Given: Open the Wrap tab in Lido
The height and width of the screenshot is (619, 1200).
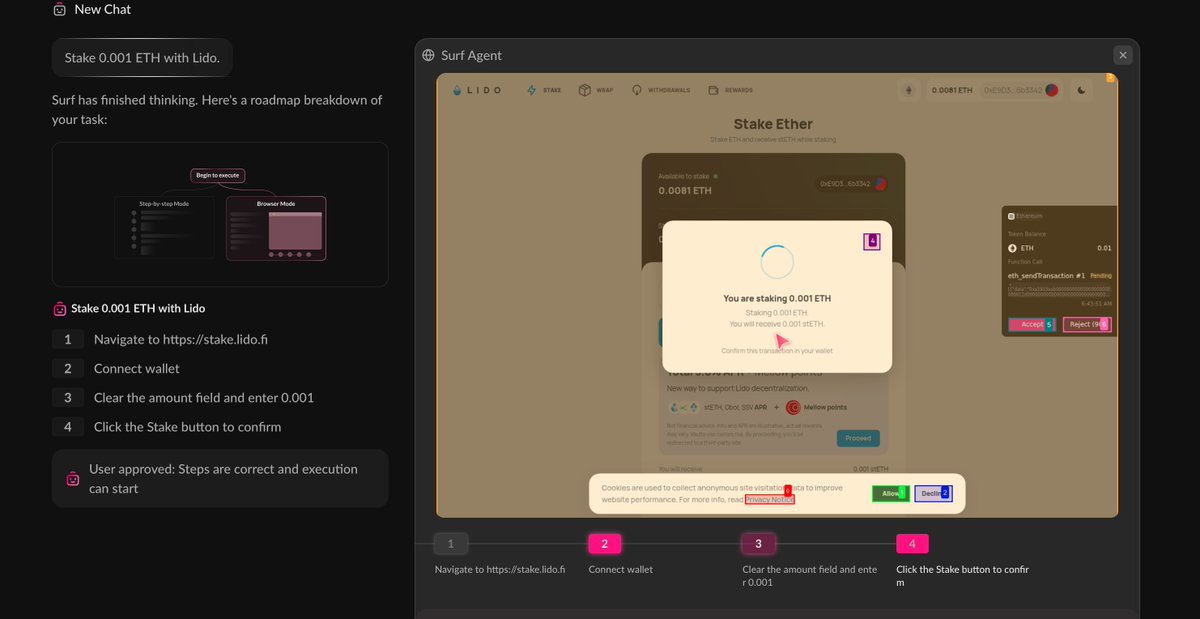Looking at the screenshot, I should [x=596, y=90].
